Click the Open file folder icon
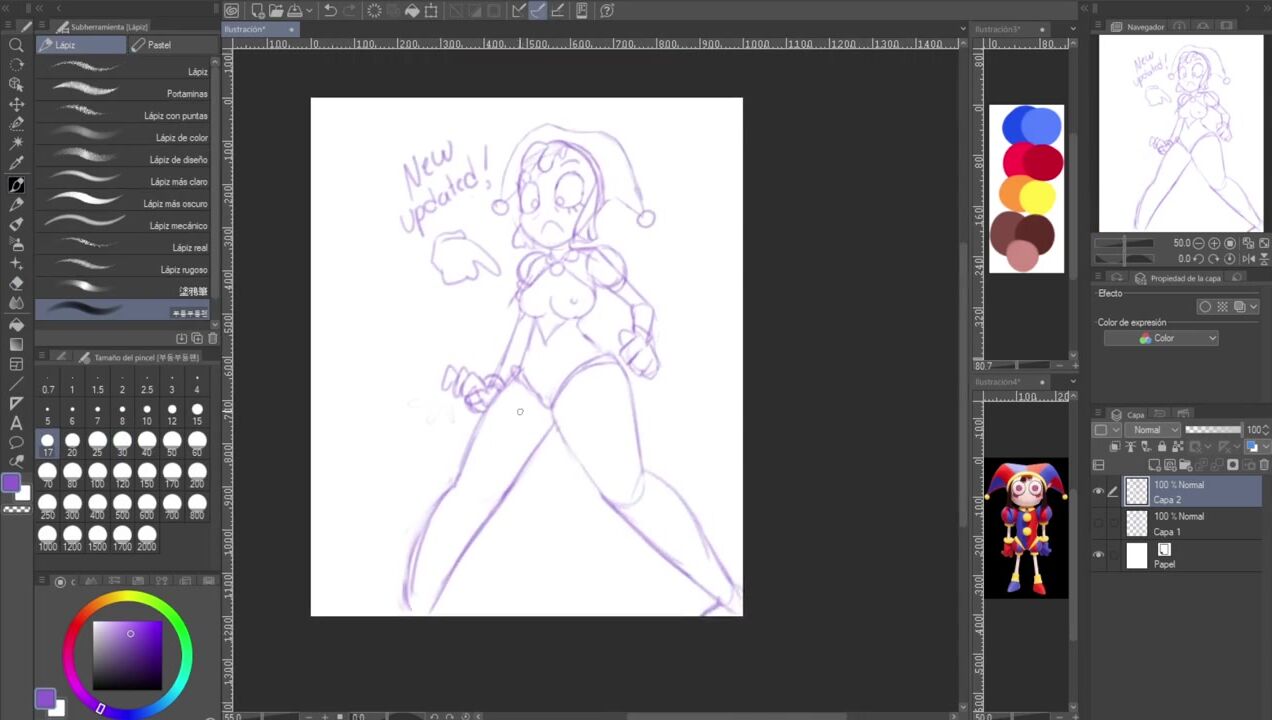1272x720 pixels. coord(276,11)
